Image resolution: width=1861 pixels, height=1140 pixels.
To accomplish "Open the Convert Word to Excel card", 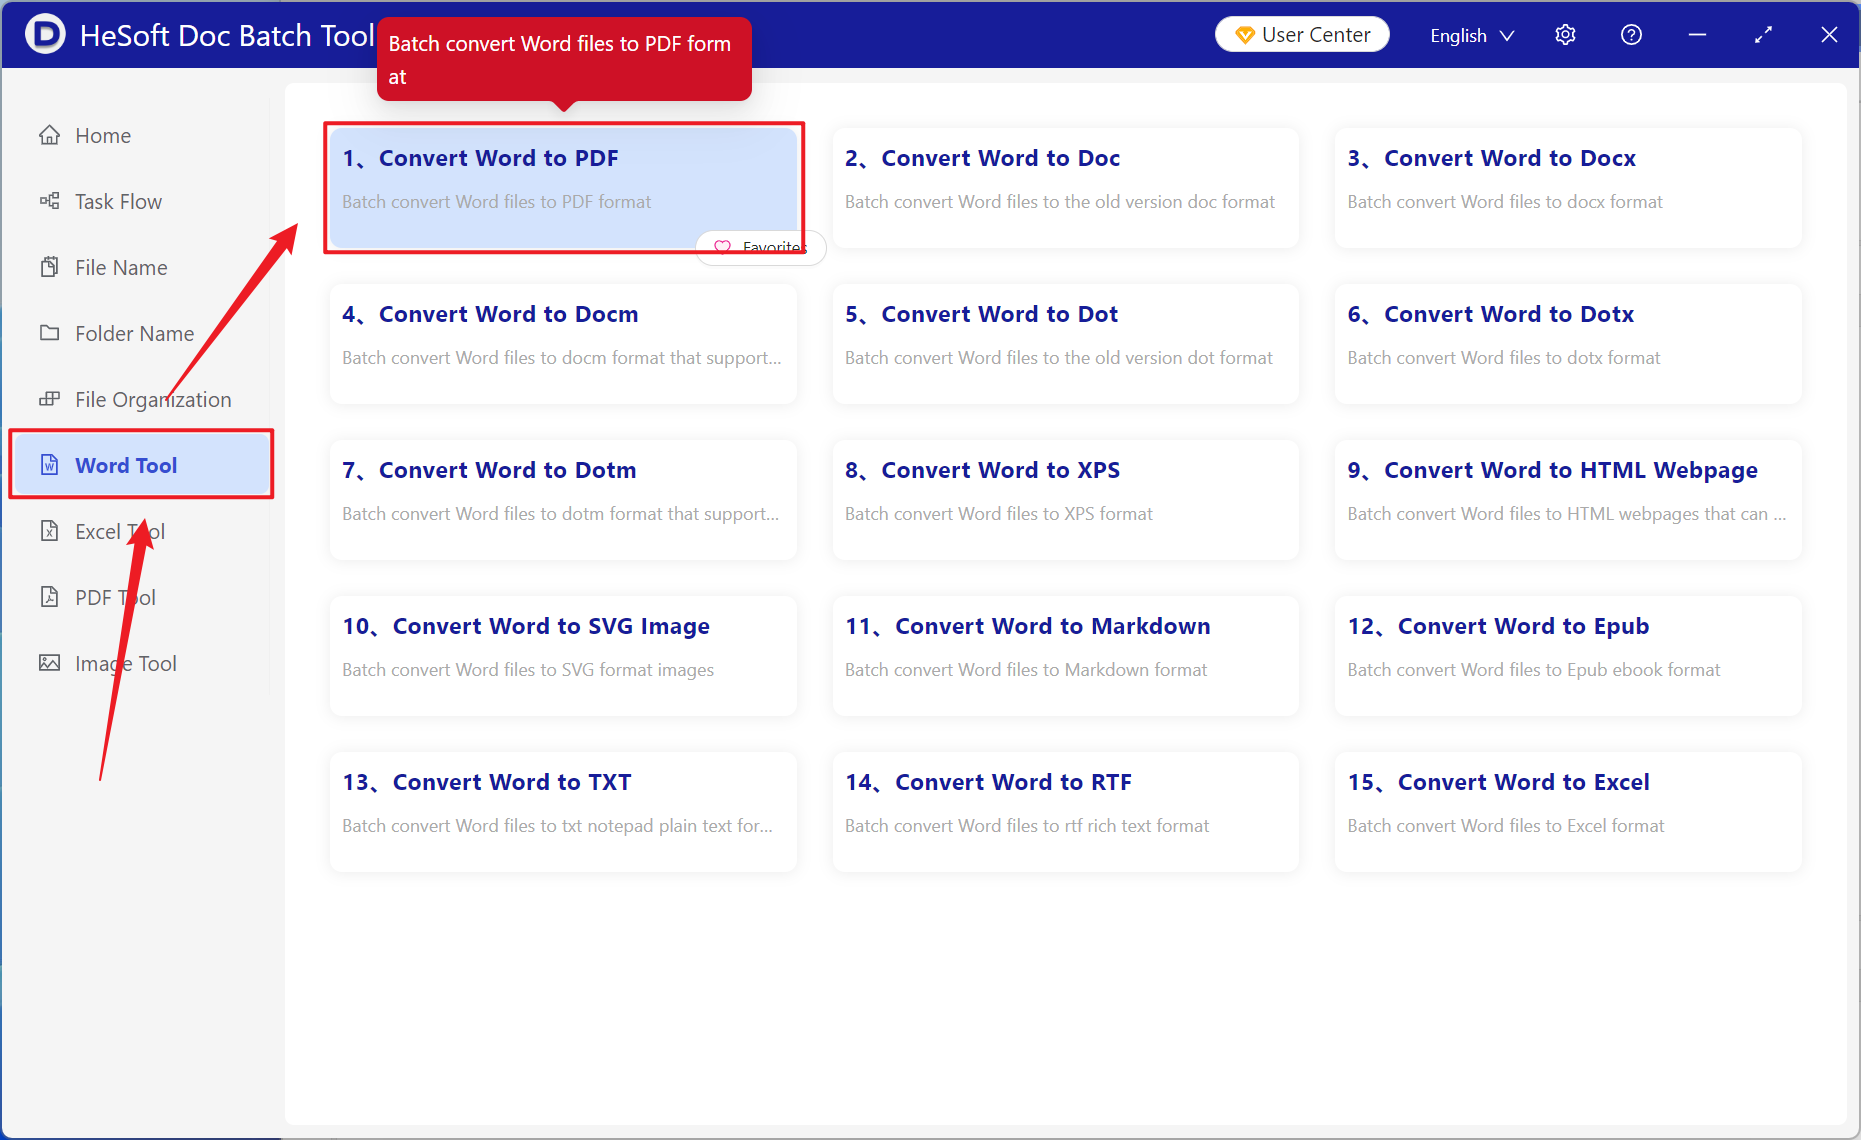I will coord(1568,811).
